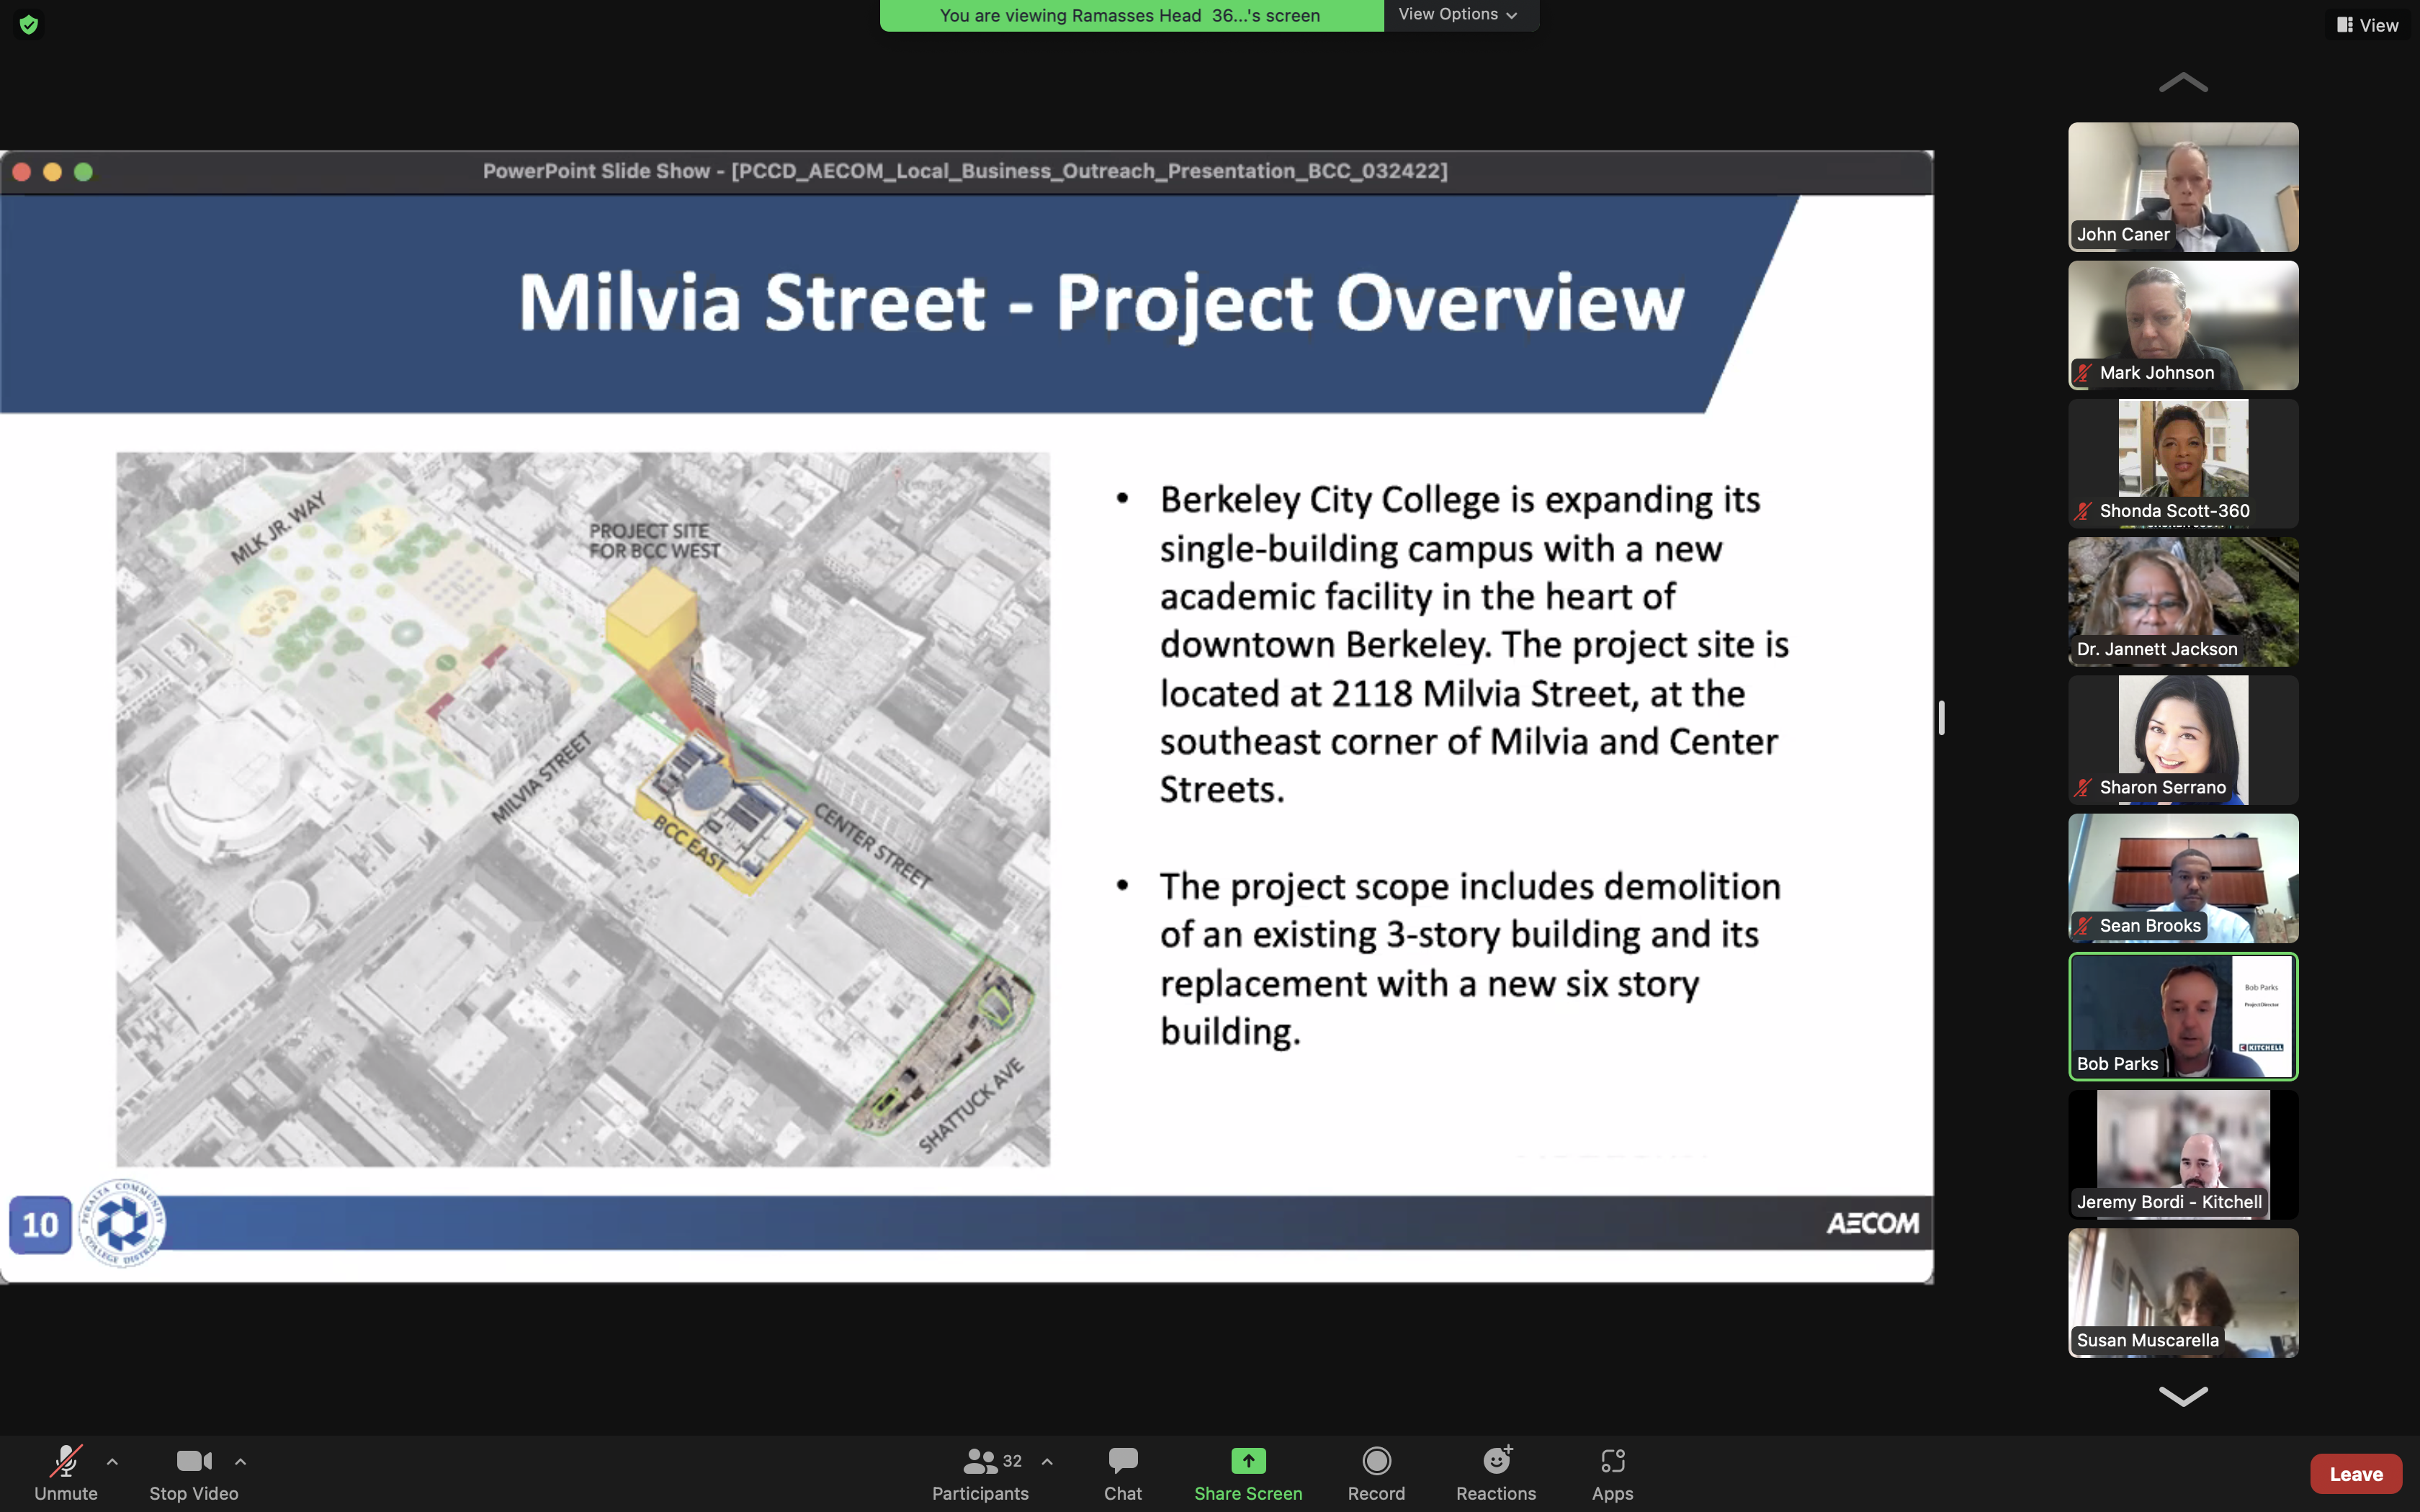This screenshot has height=1512, width=2420.
Task: Expand participants options caret
Action: (1047, 1461)
